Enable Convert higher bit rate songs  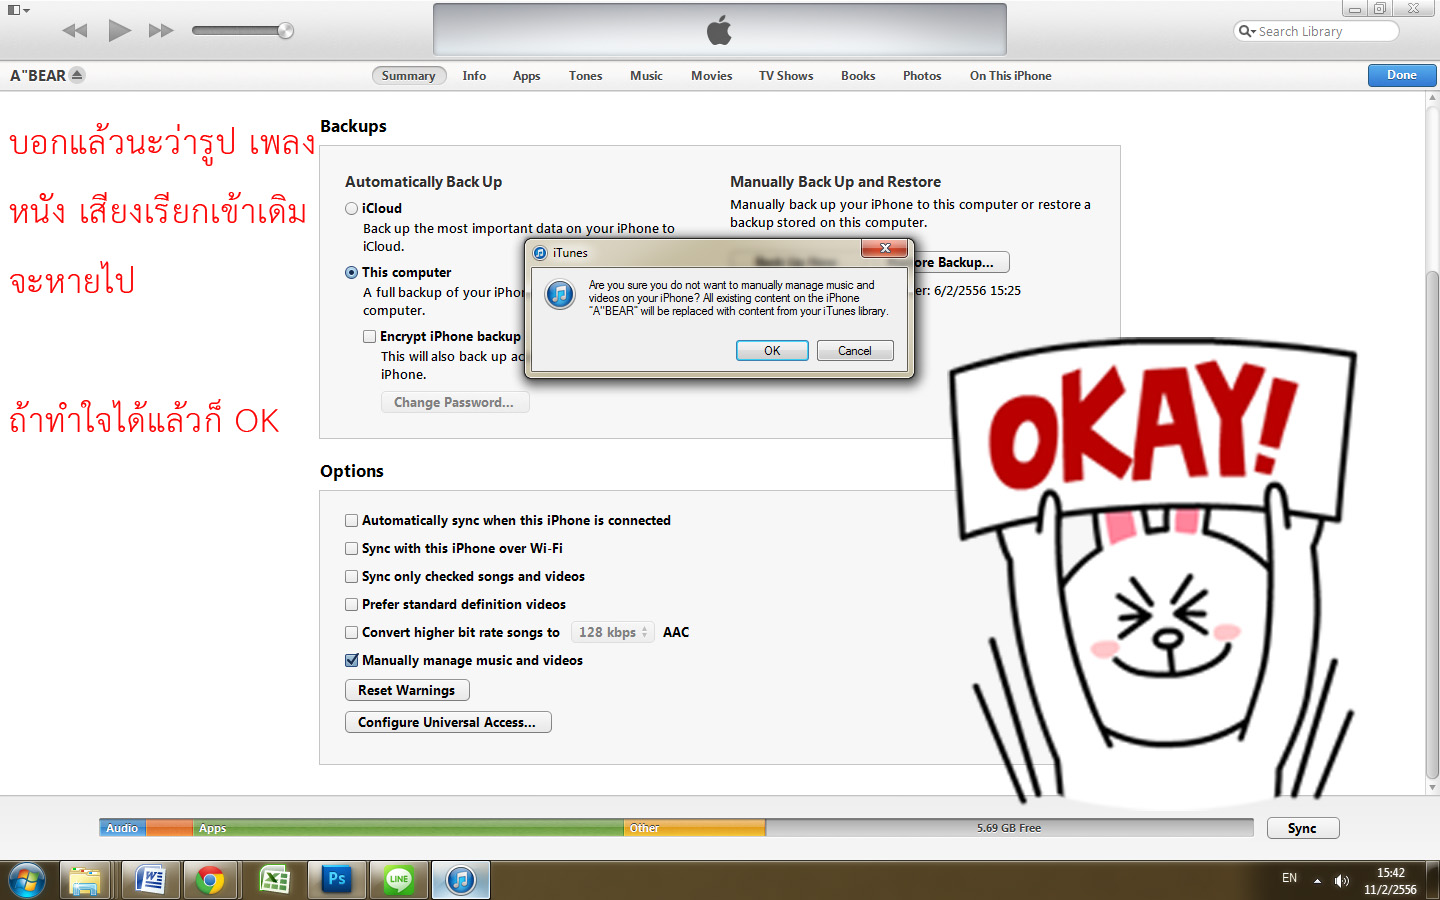pos(352,632)
